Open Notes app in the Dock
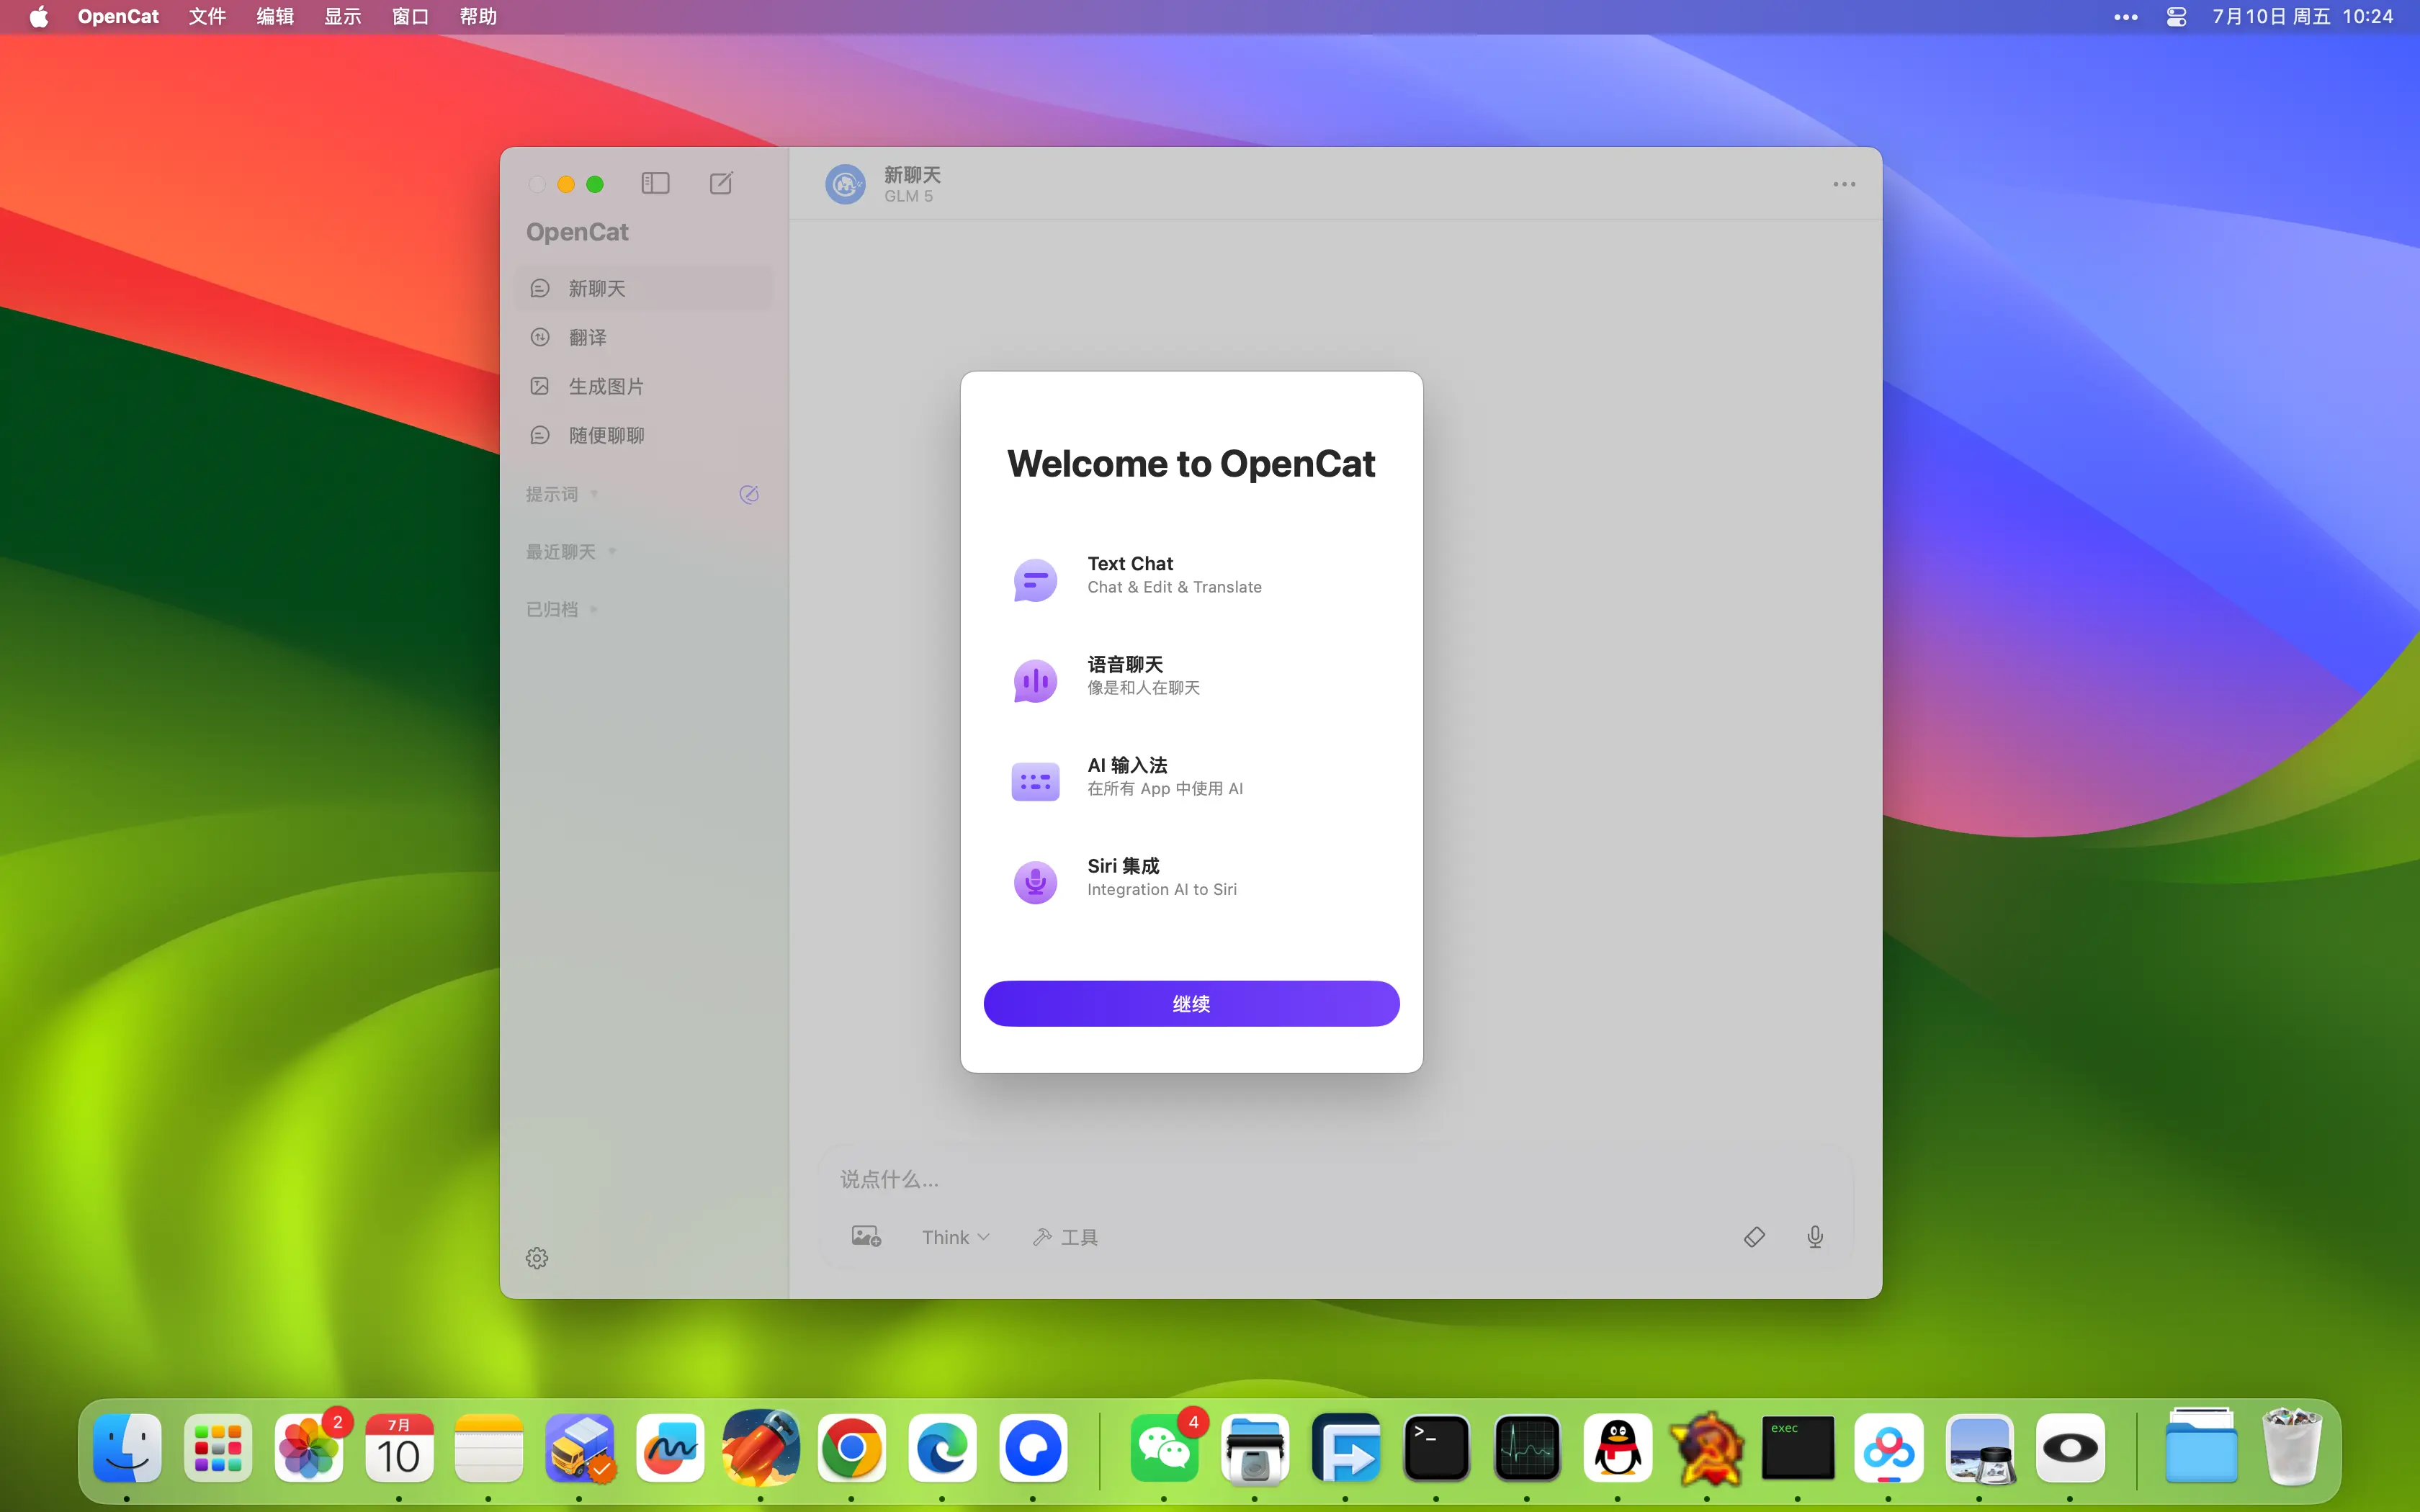The width and height of the screenshot is (2420, 1512). point(489,1448)
